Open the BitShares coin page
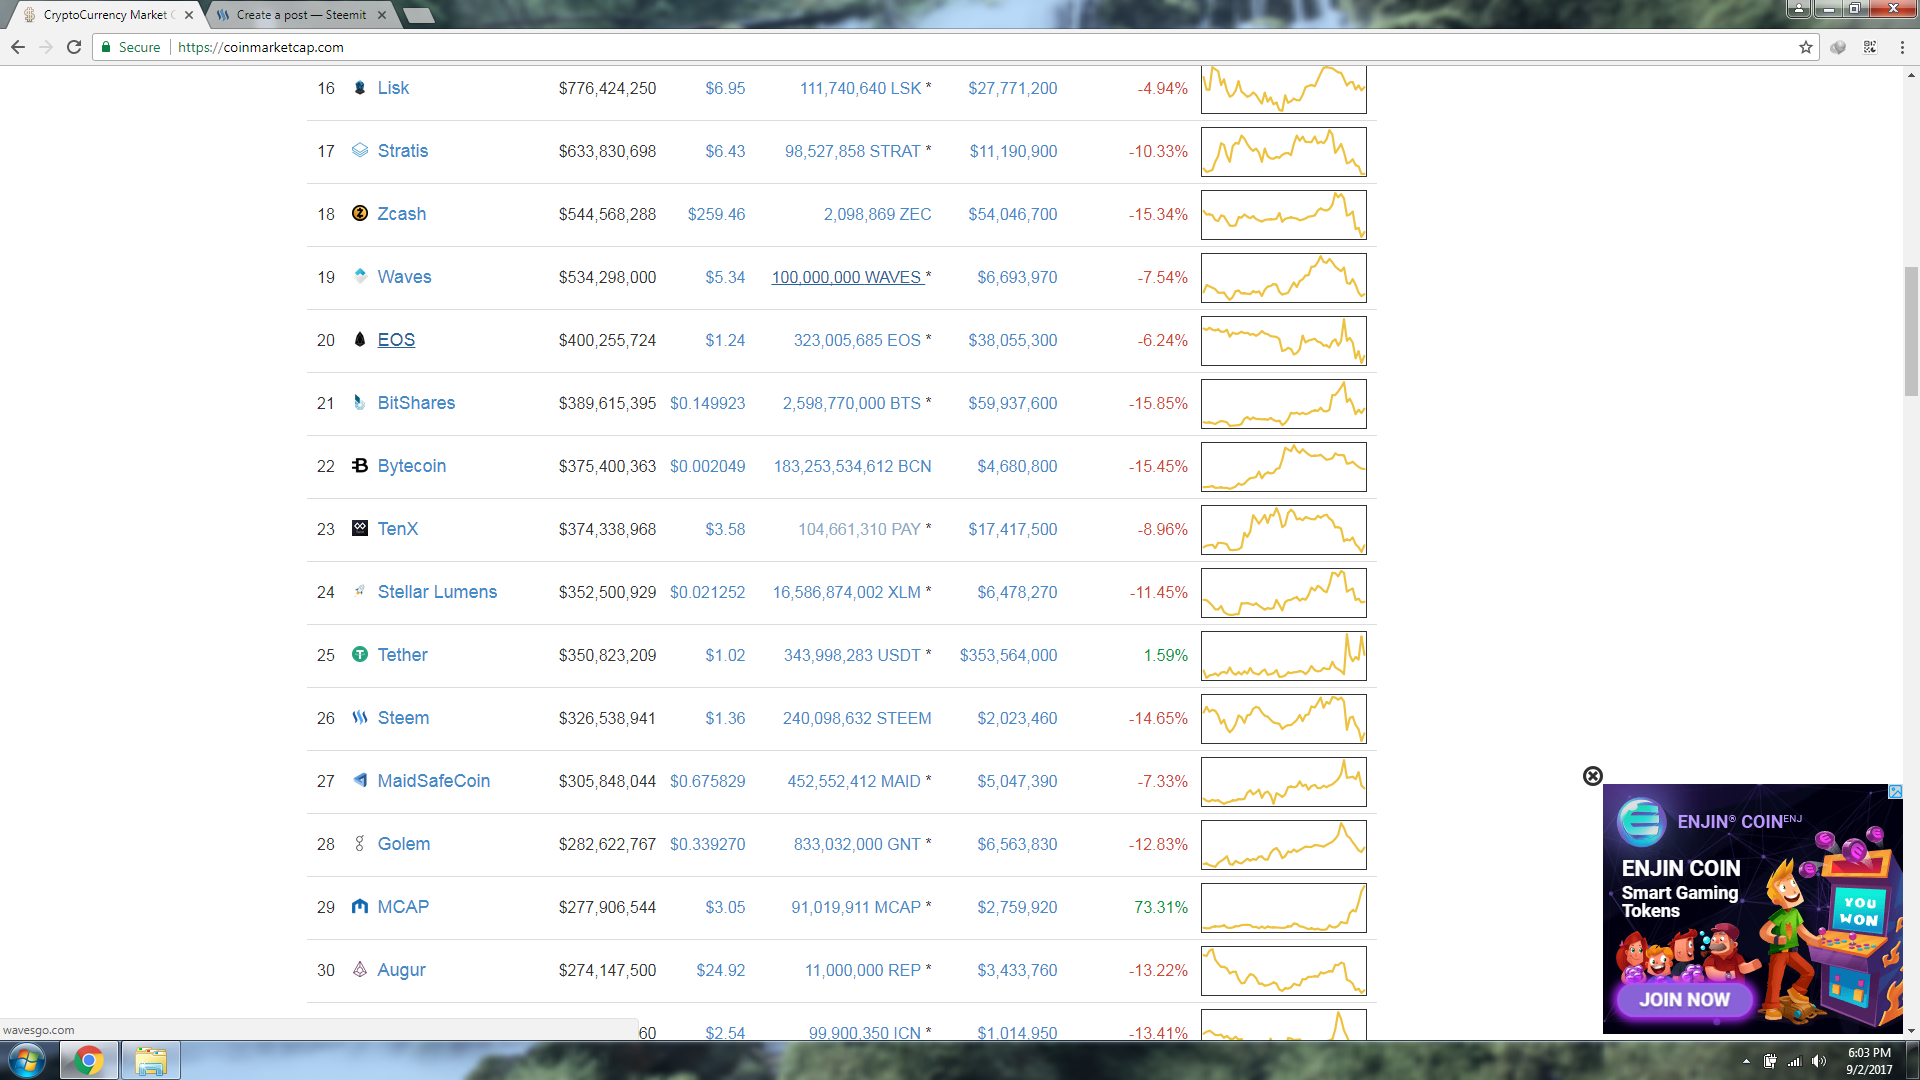 tap(416, 403)
